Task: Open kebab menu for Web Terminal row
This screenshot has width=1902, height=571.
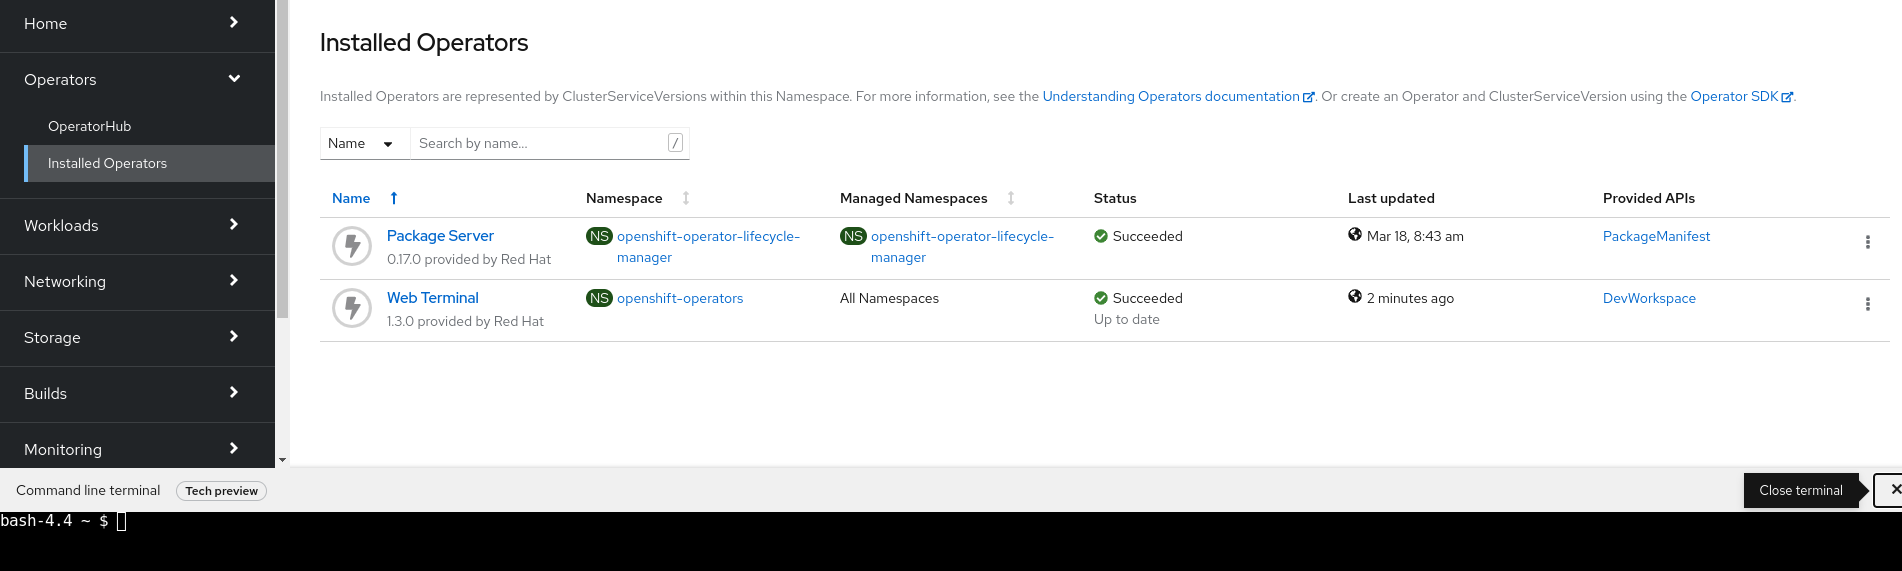Action: (1867, 304)
